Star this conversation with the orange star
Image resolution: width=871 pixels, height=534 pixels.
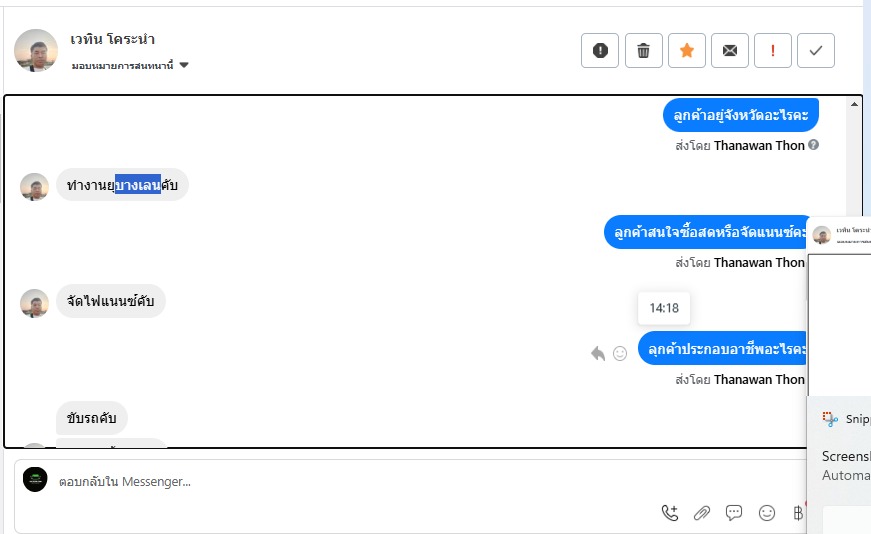pos(687,51)
